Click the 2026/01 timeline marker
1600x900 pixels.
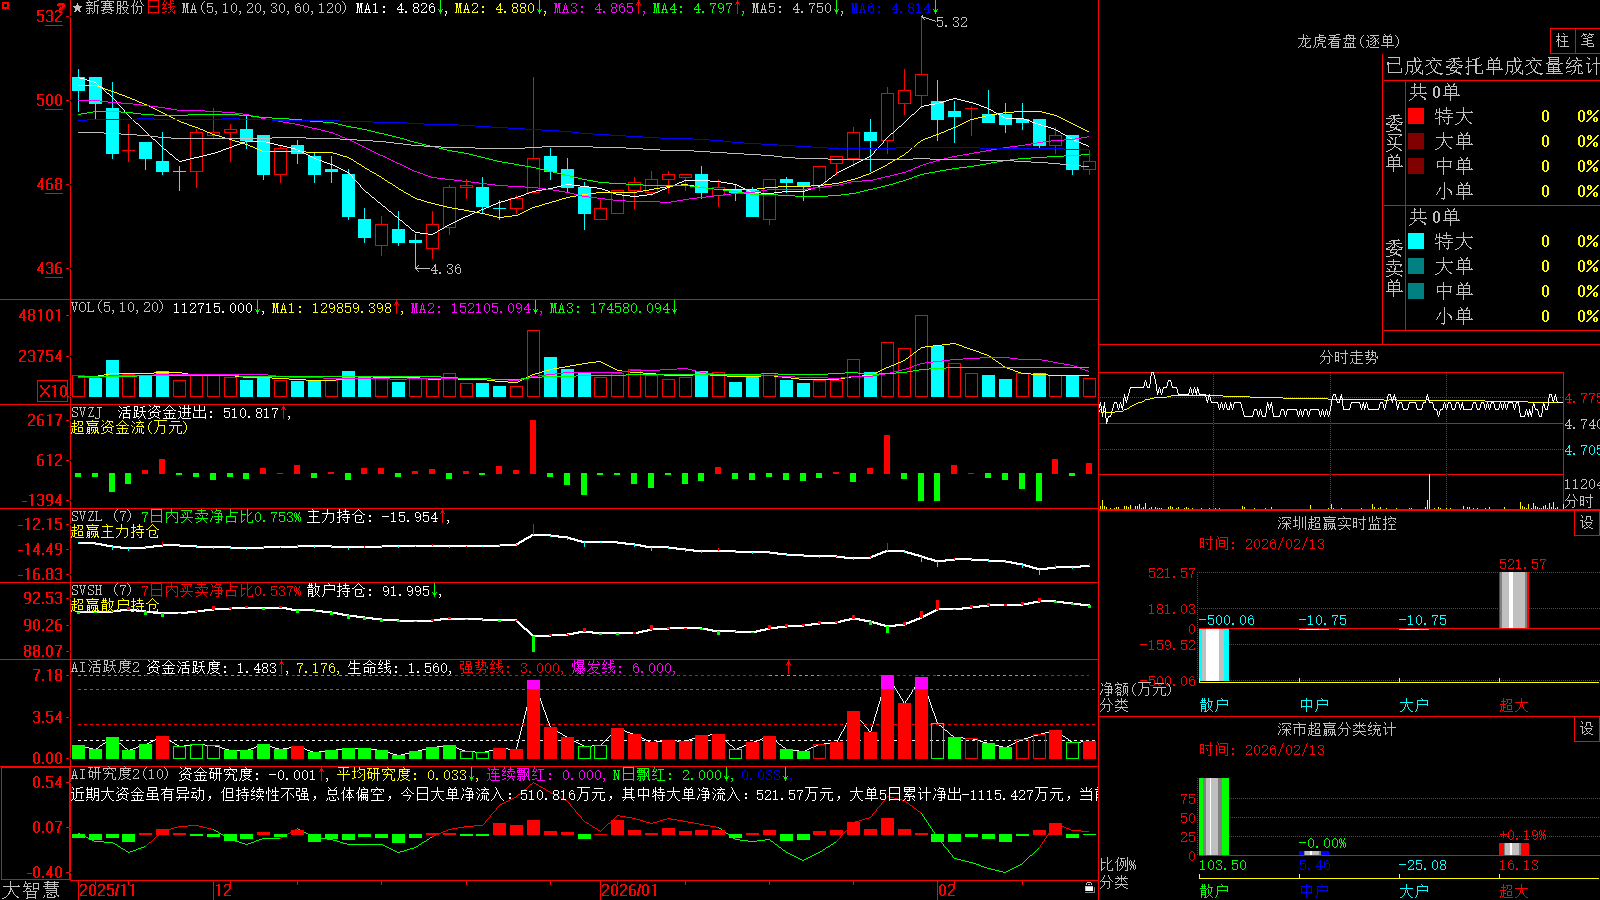click(630, 890)
